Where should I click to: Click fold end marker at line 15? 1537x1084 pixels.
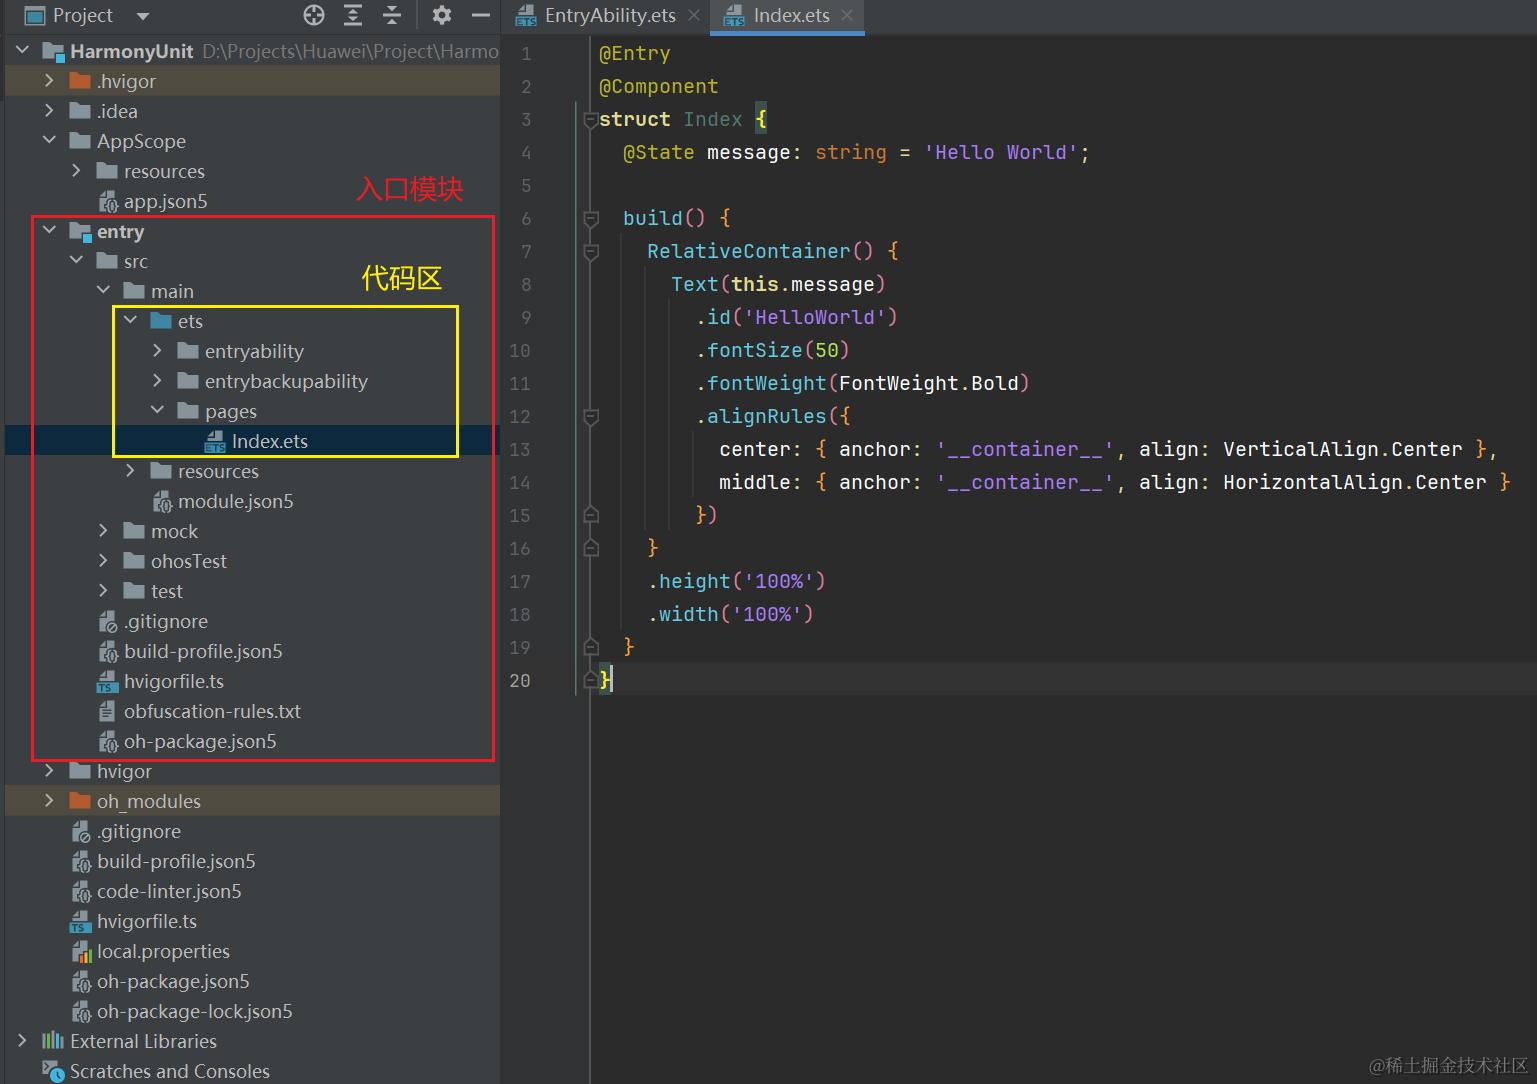[590, 515]
